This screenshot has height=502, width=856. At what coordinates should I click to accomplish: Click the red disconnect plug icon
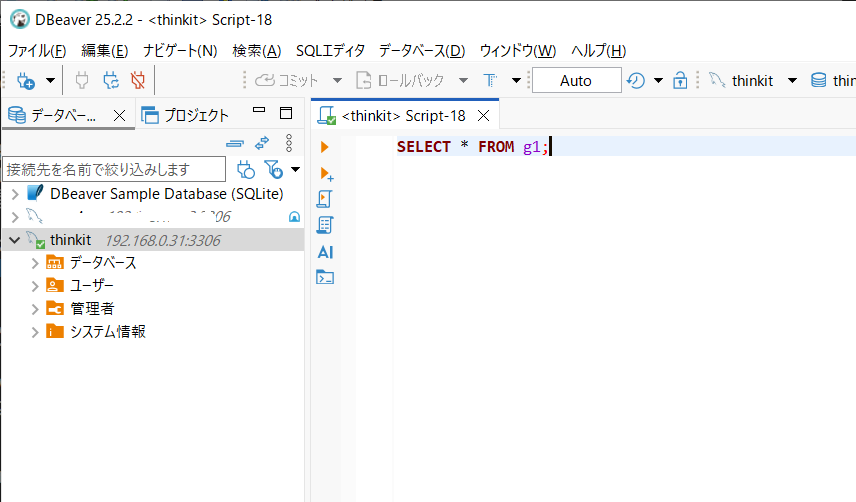tap(139, 81)
